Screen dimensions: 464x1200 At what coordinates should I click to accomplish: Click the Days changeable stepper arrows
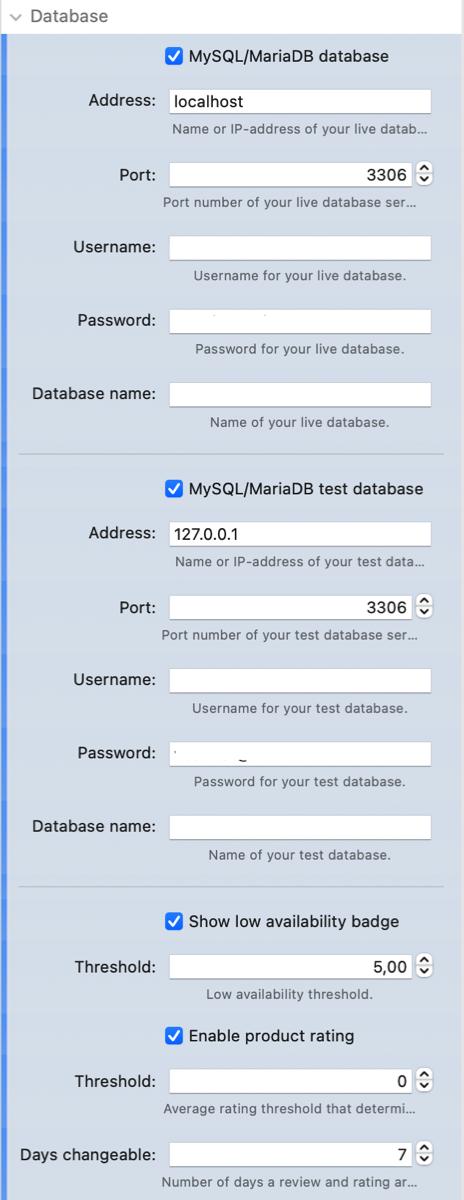click(x=424, y=1155)
